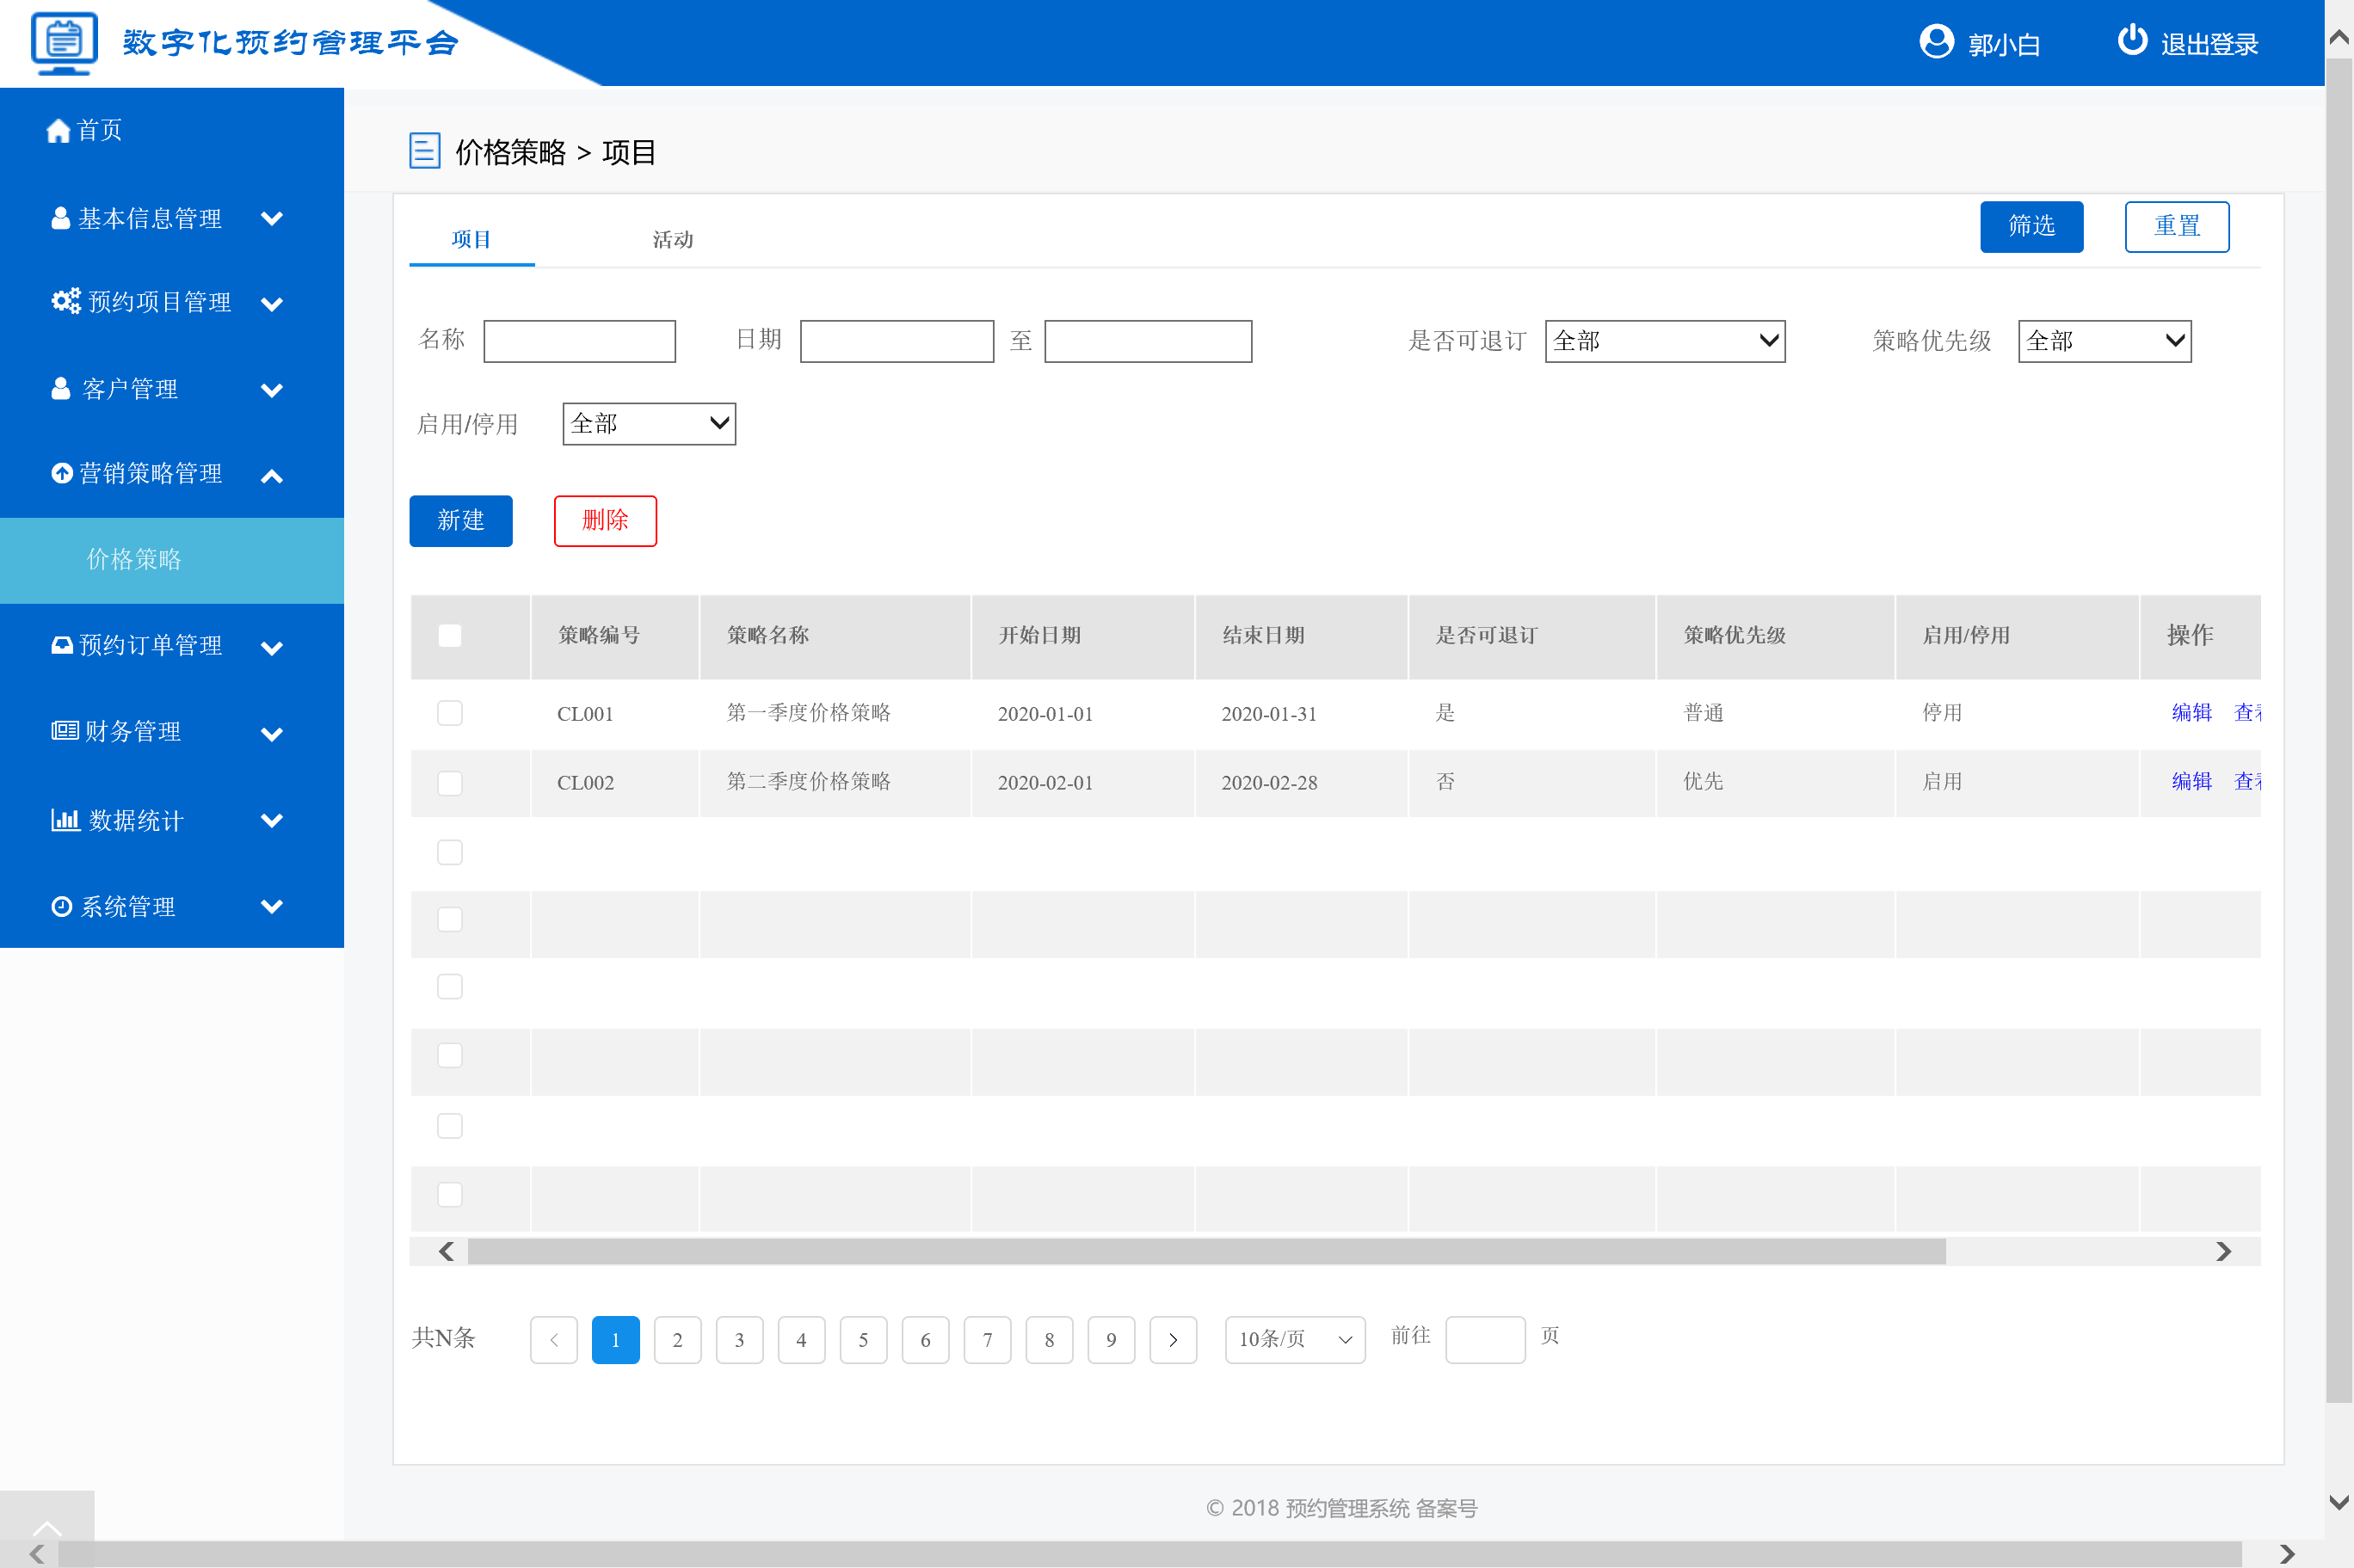
Task: Click the 名称 input field
Action: coord(579,341)
